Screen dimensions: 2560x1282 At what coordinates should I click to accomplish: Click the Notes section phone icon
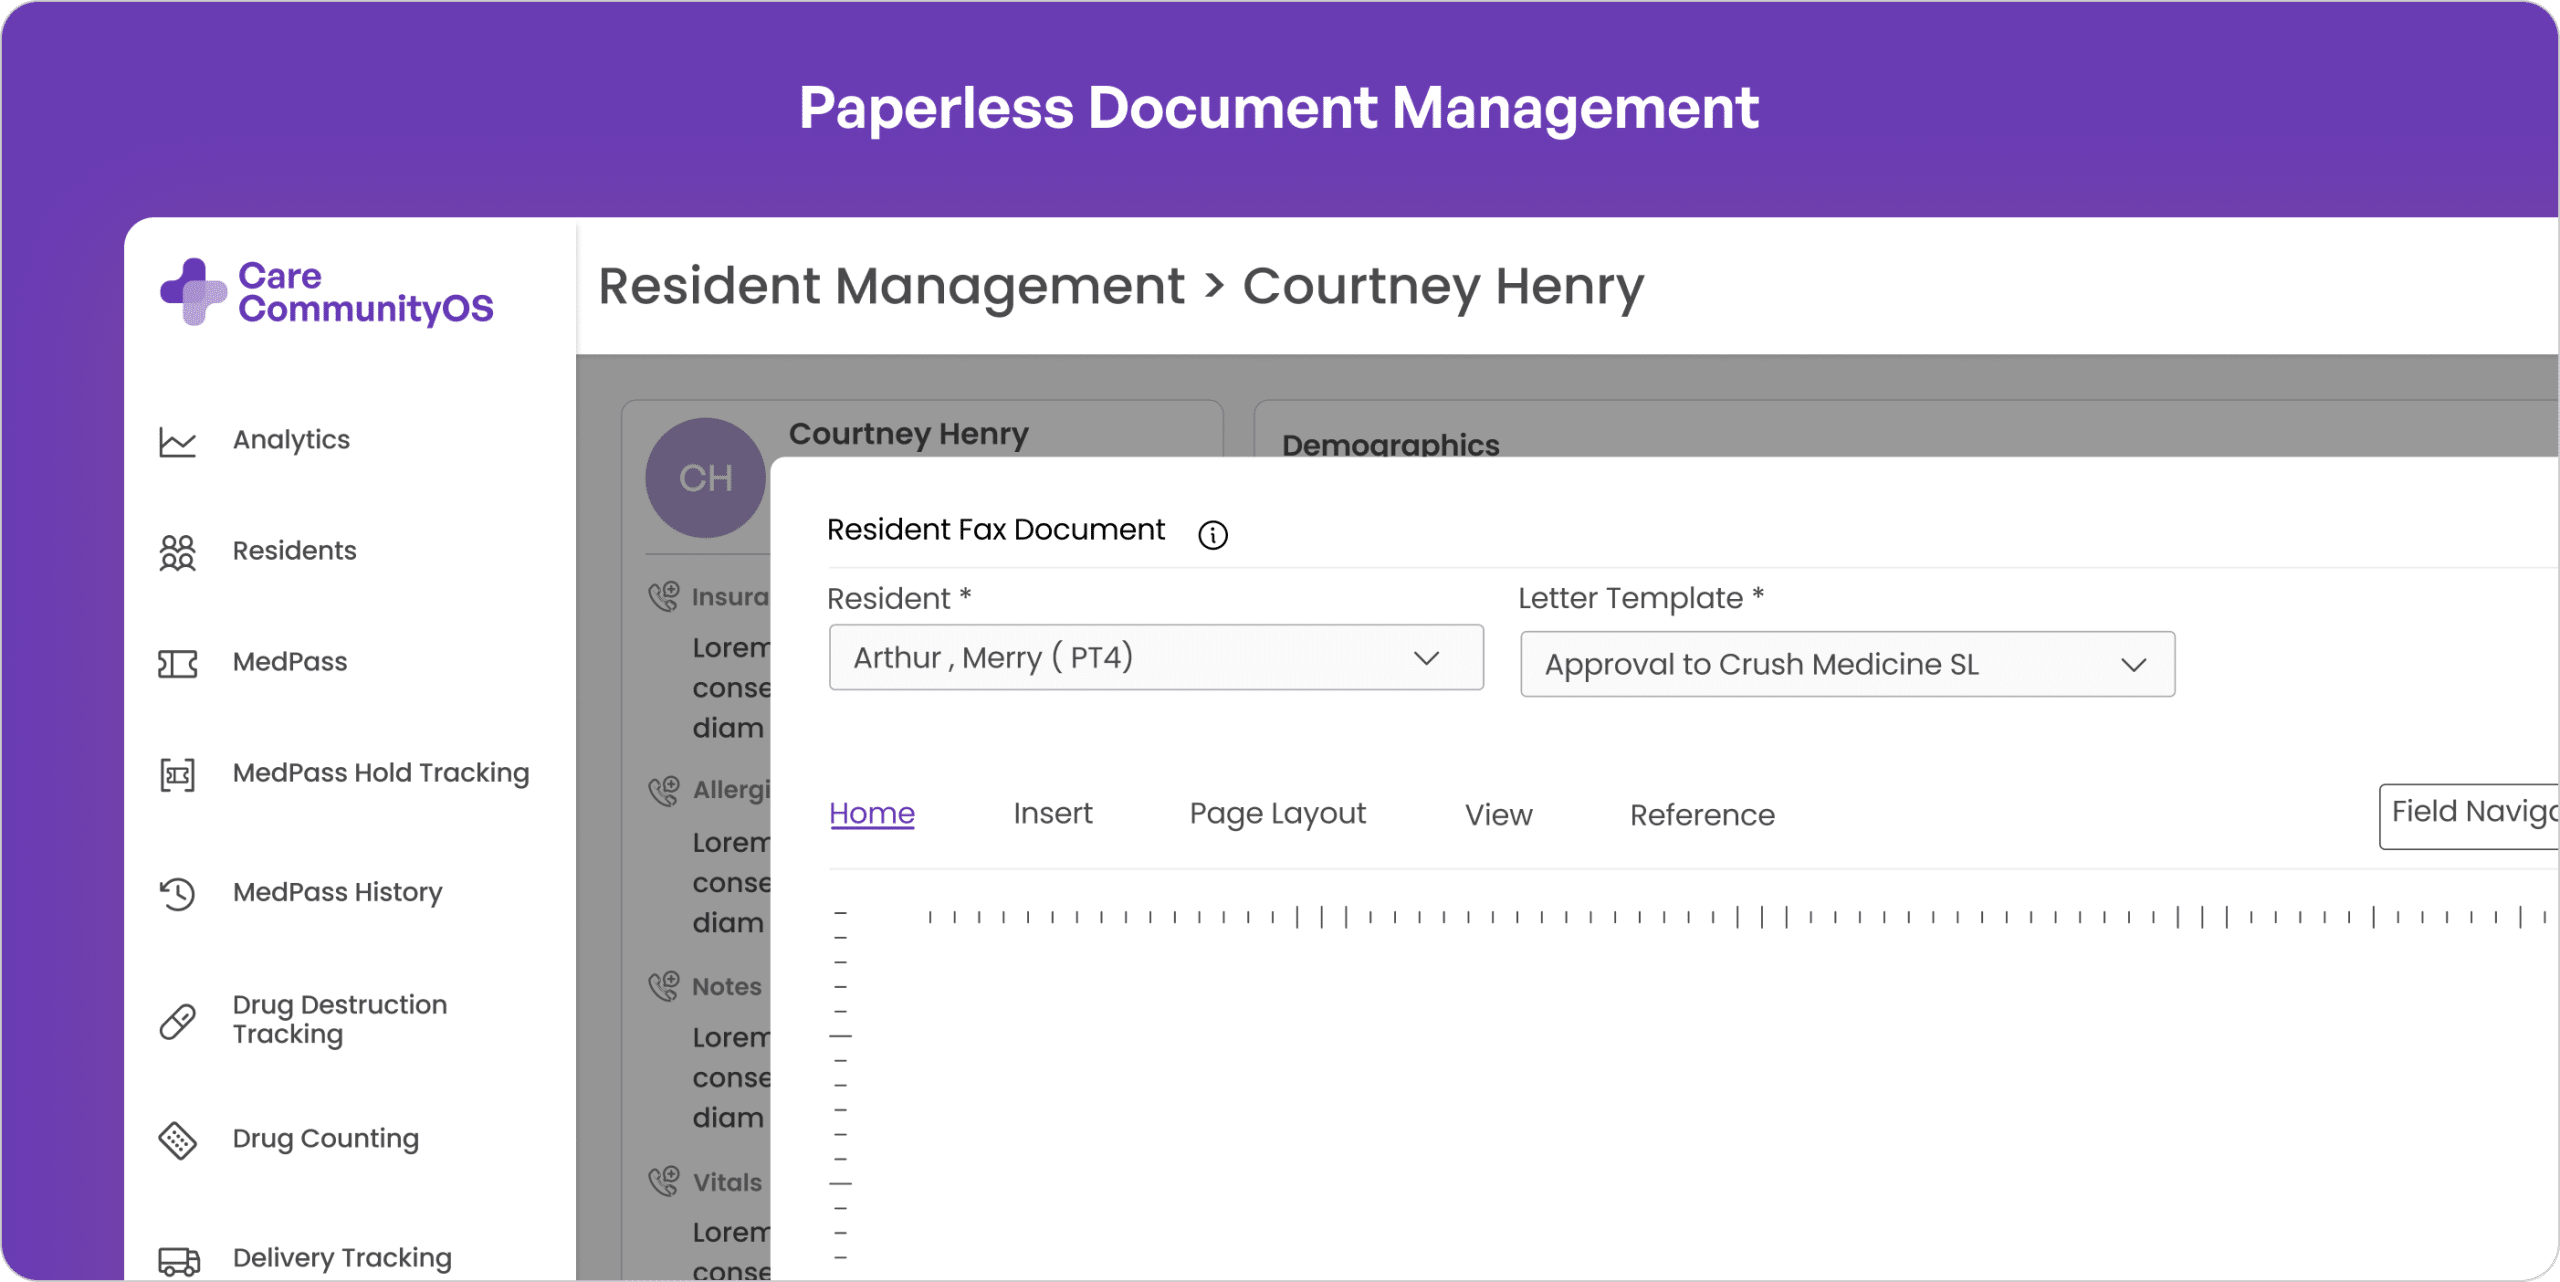click(x=664, y=987)
